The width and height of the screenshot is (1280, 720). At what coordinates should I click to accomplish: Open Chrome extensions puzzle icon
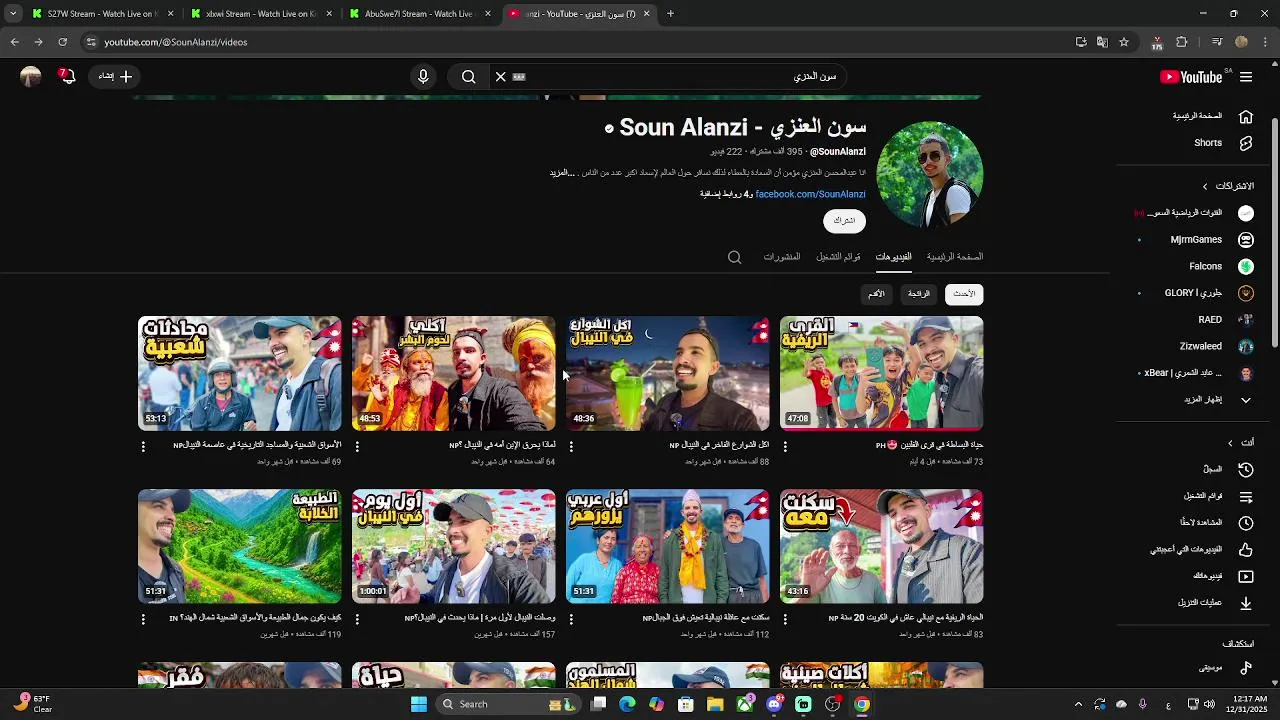coord(1182,42)
